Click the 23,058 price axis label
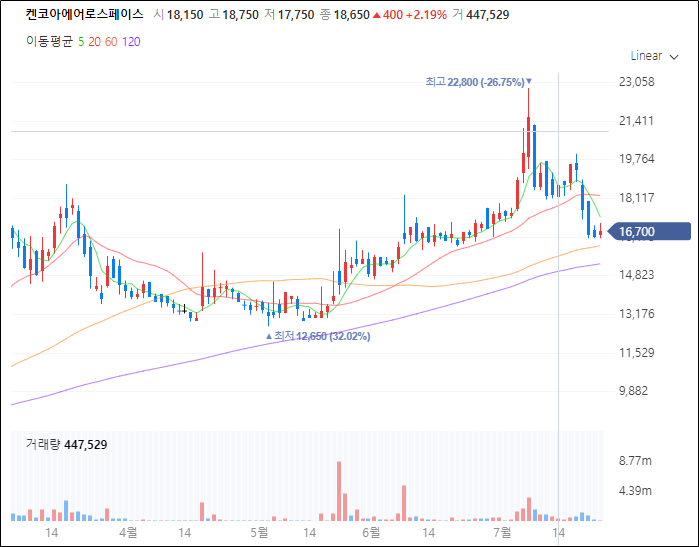 (637, 82)
